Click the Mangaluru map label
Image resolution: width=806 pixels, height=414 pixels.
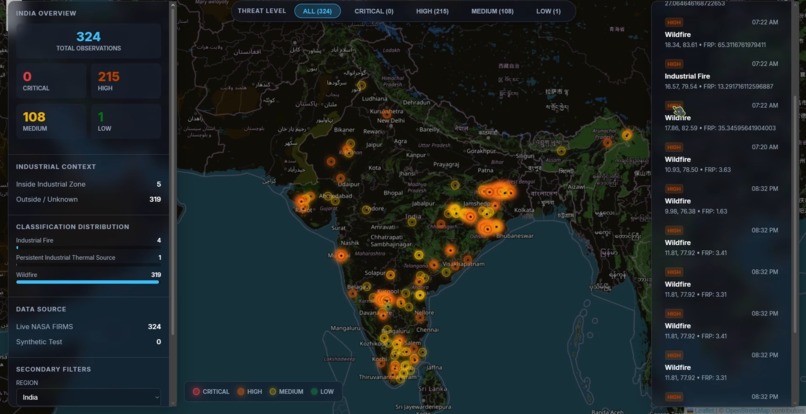(x=344, y=328)
